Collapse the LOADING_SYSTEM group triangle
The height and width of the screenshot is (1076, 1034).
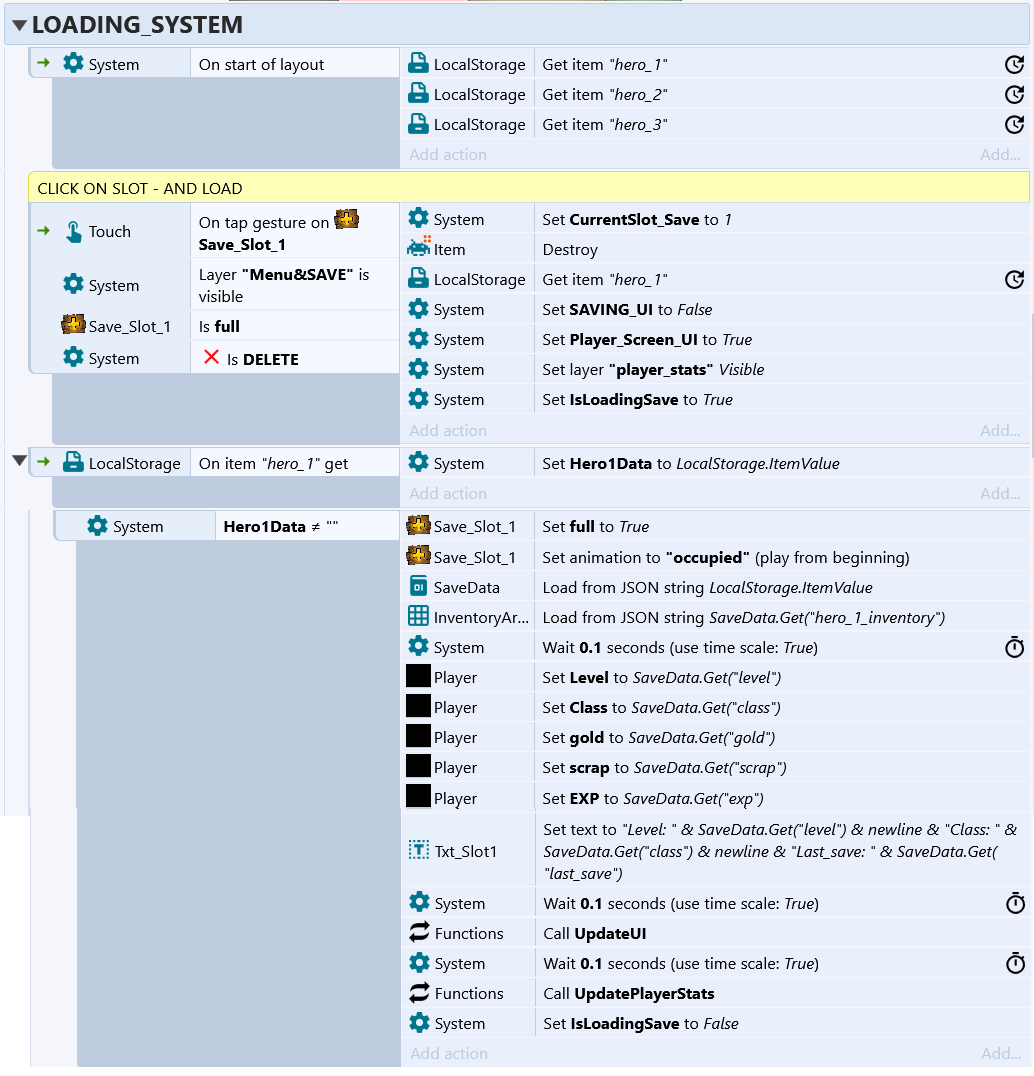(x=19, y=26)
